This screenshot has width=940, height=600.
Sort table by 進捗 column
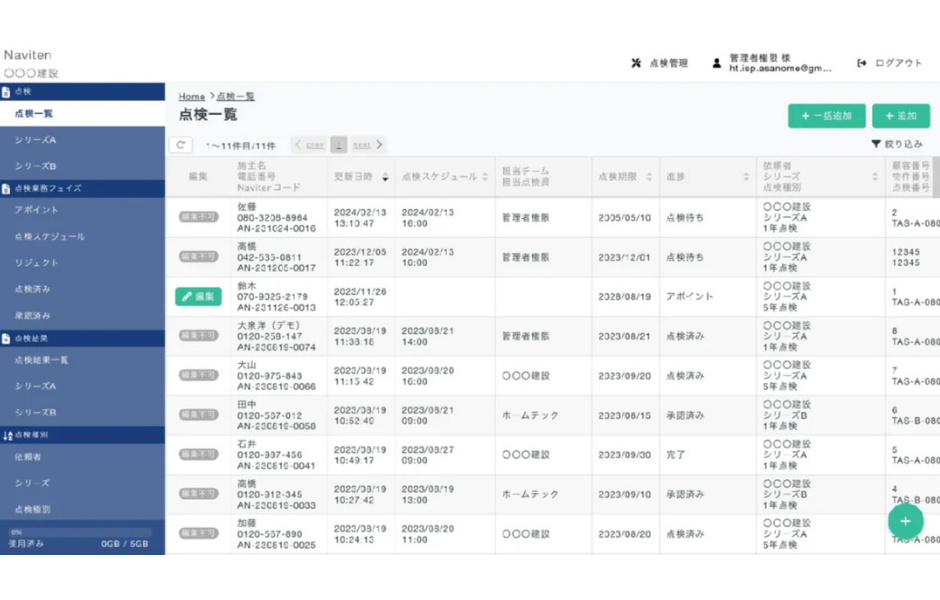[x=746, y=177]
